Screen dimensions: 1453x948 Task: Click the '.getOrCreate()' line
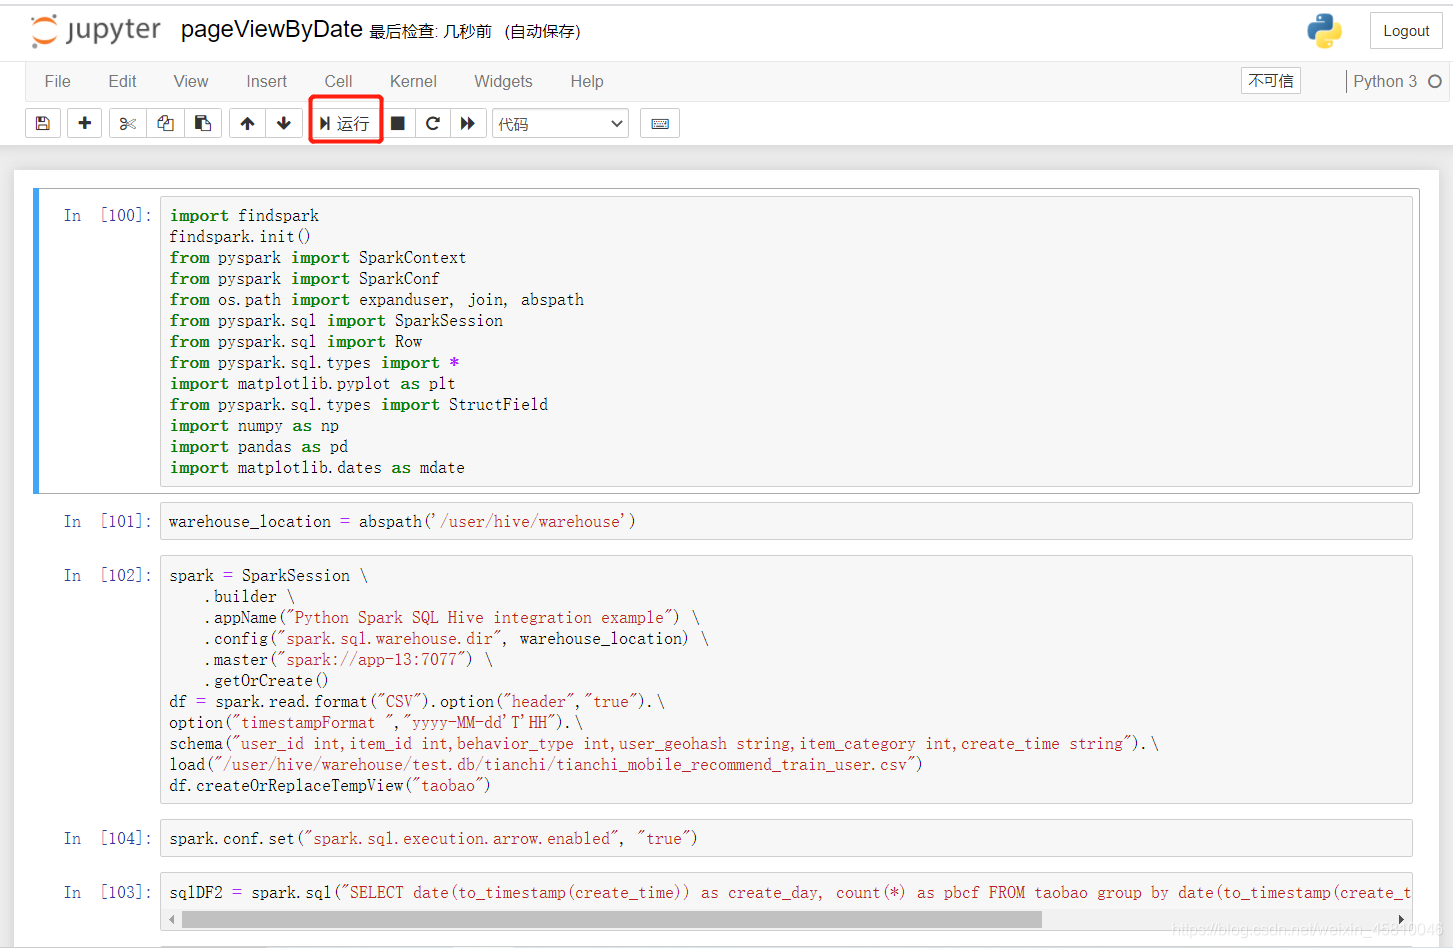tap(266, 681)
